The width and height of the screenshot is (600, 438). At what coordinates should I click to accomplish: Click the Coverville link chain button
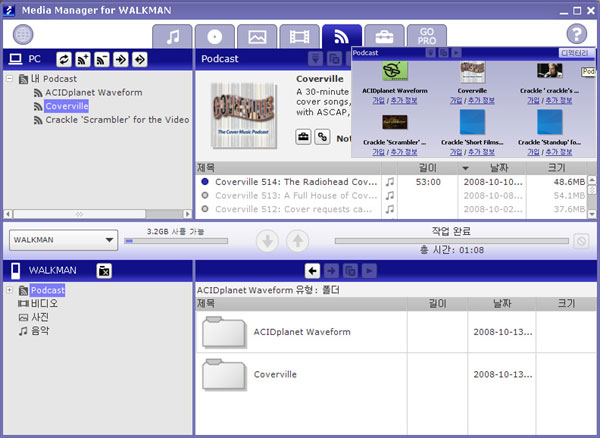tap(322, 137)
